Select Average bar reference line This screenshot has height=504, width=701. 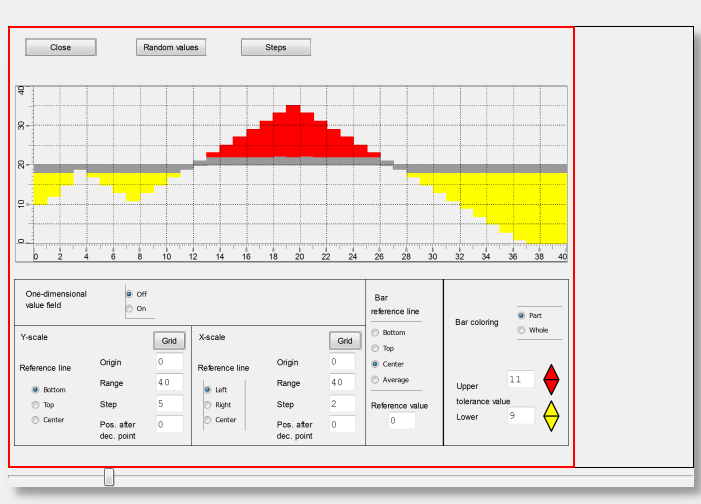click(x=375, y=379)
